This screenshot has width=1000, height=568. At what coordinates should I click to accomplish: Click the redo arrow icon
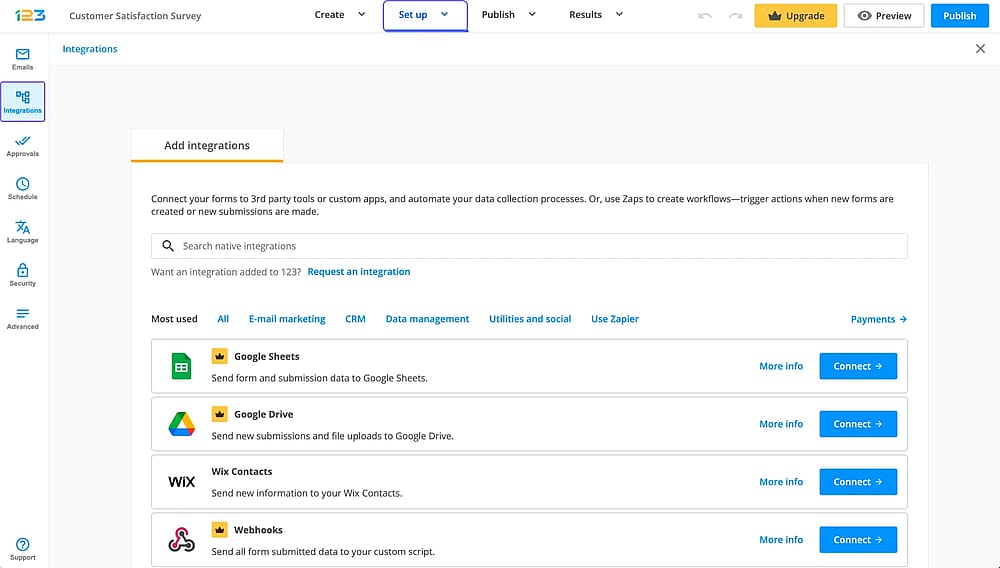735,15
